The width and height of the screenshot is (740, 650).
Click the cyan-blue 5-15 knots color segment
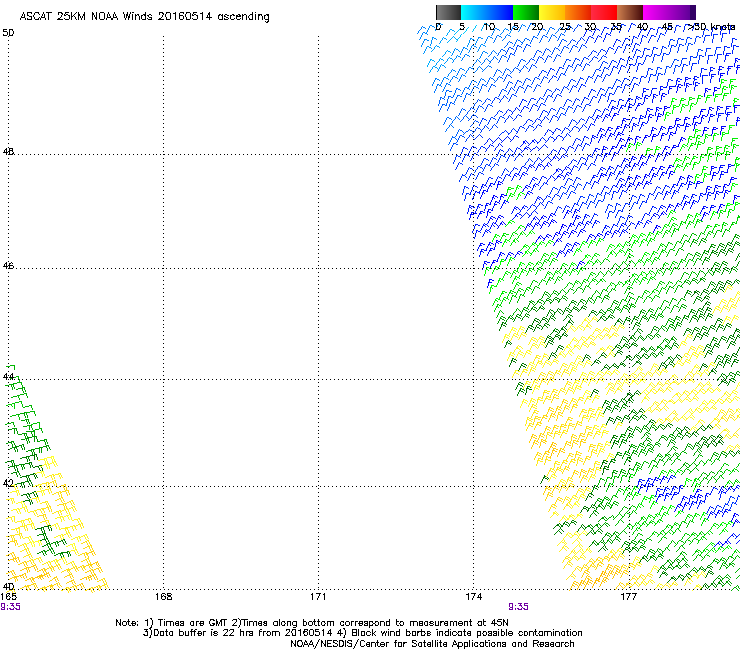(x=487, y=12)
